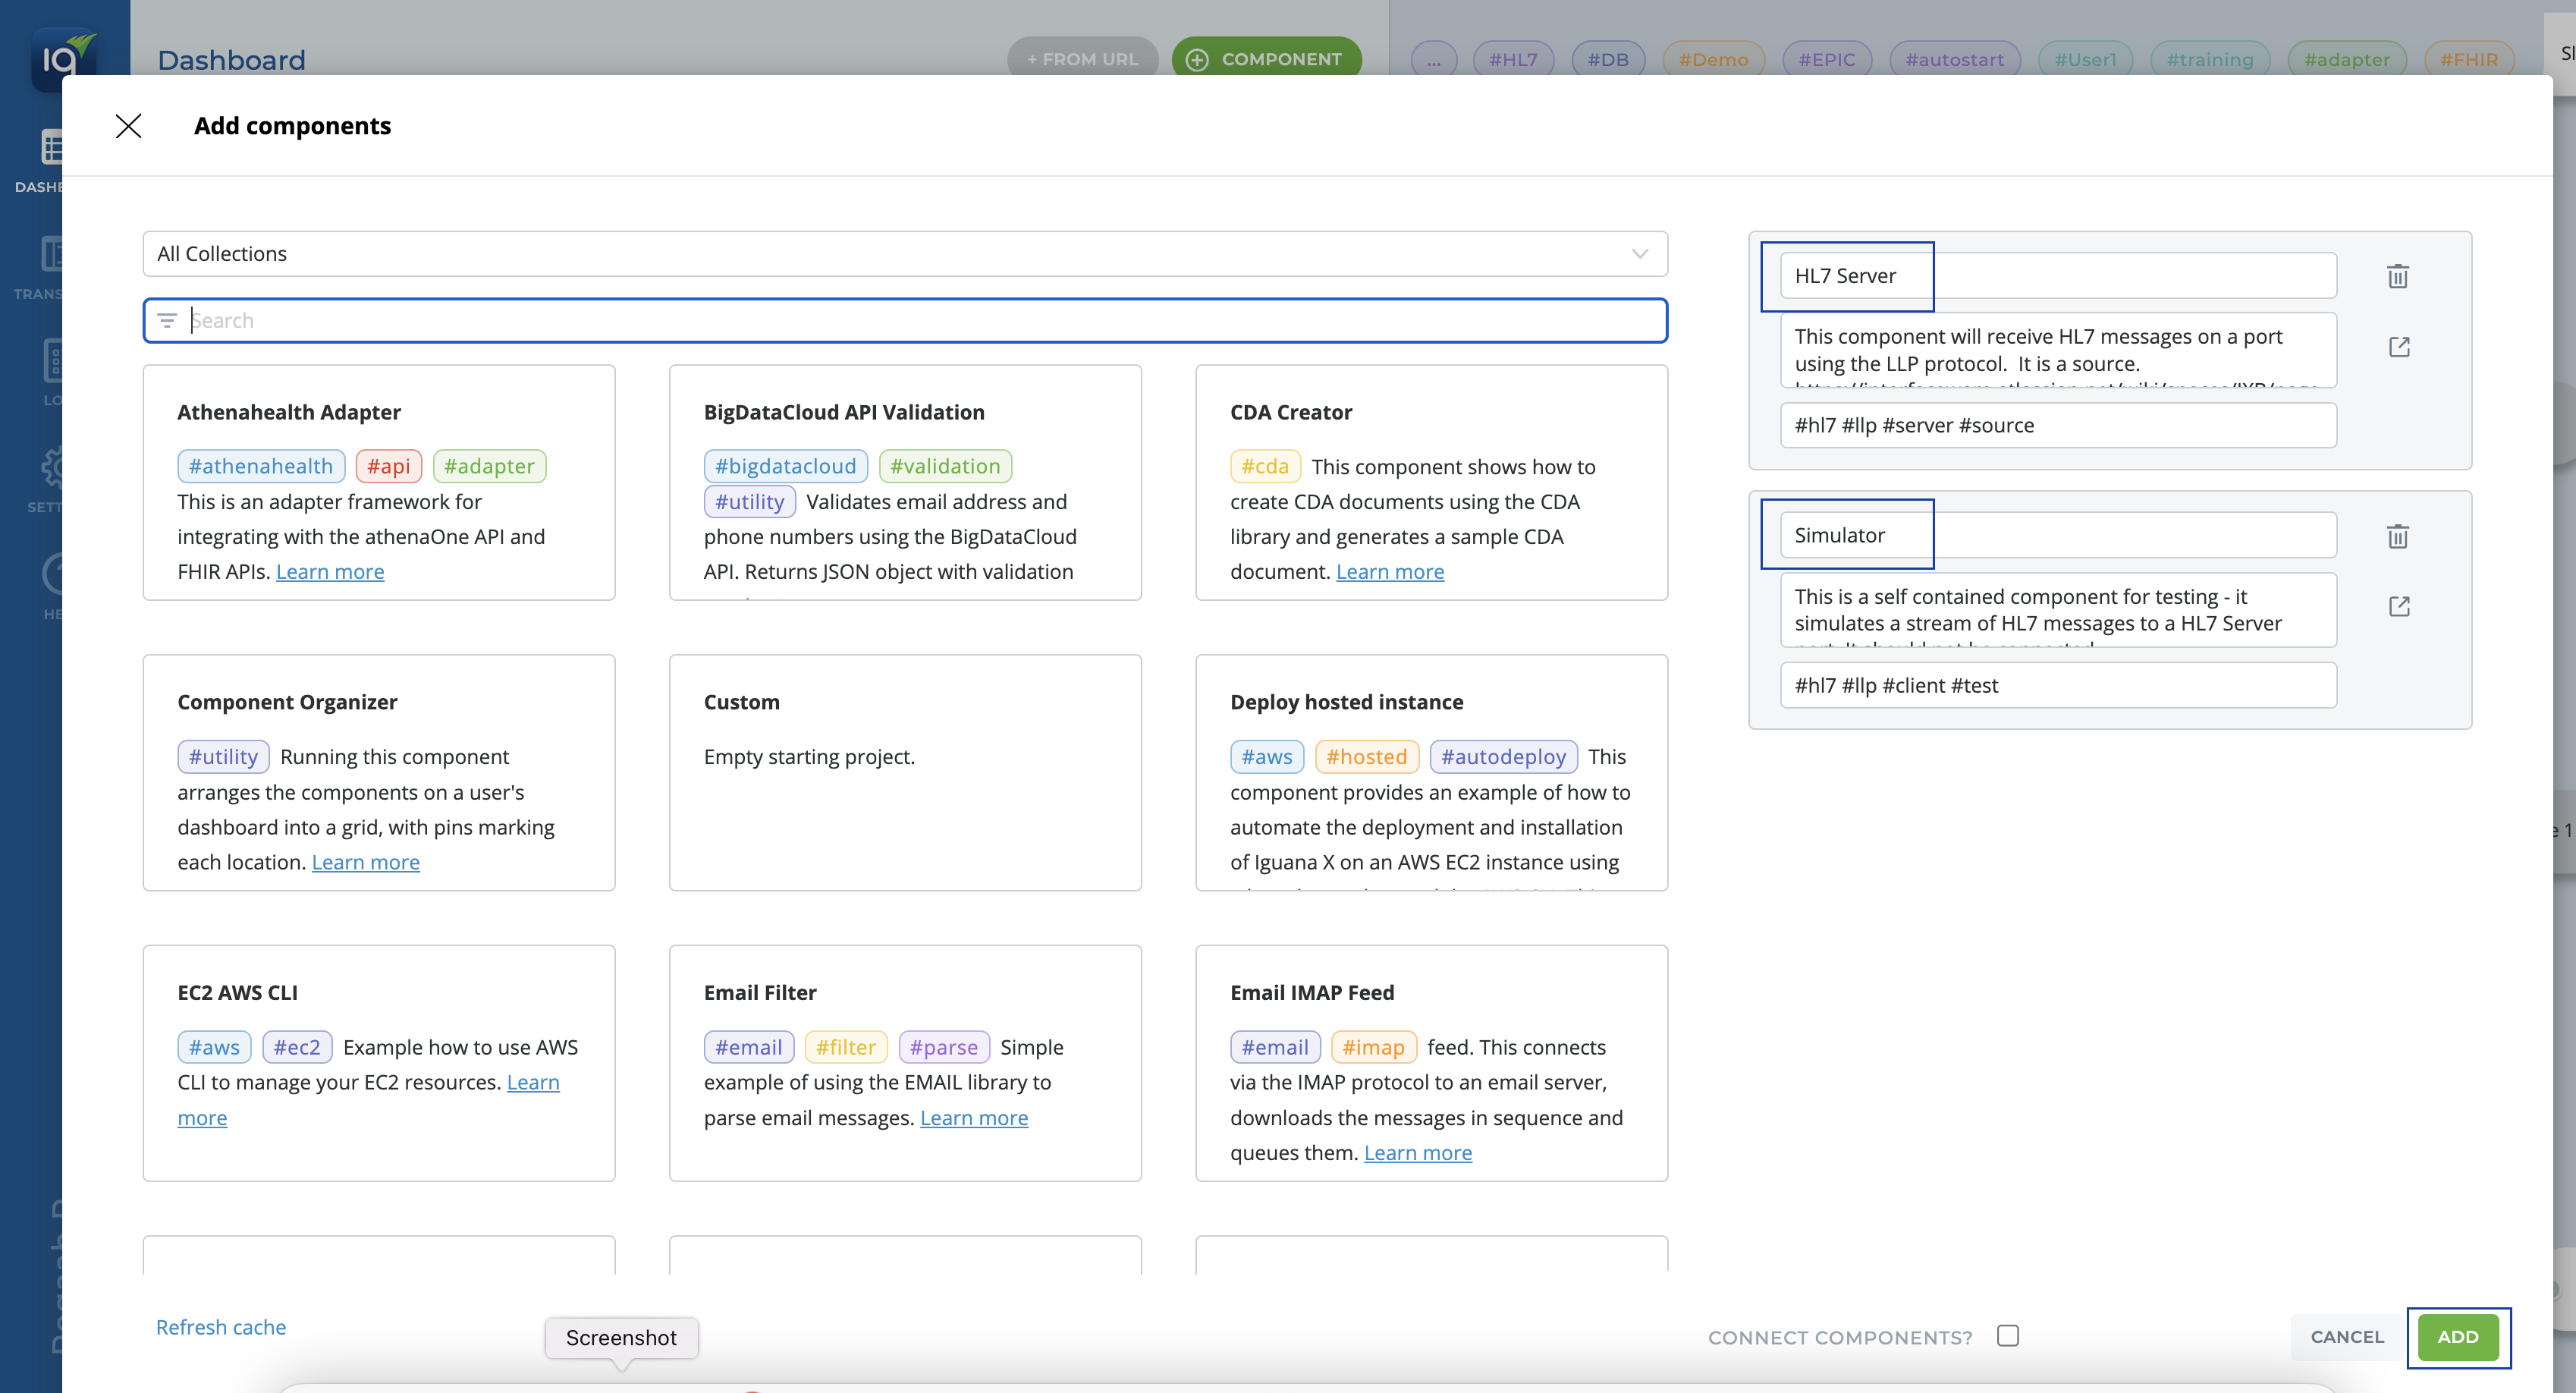Click the #bigdatacloud tag
The image size is (2576, 1393).
786,466
